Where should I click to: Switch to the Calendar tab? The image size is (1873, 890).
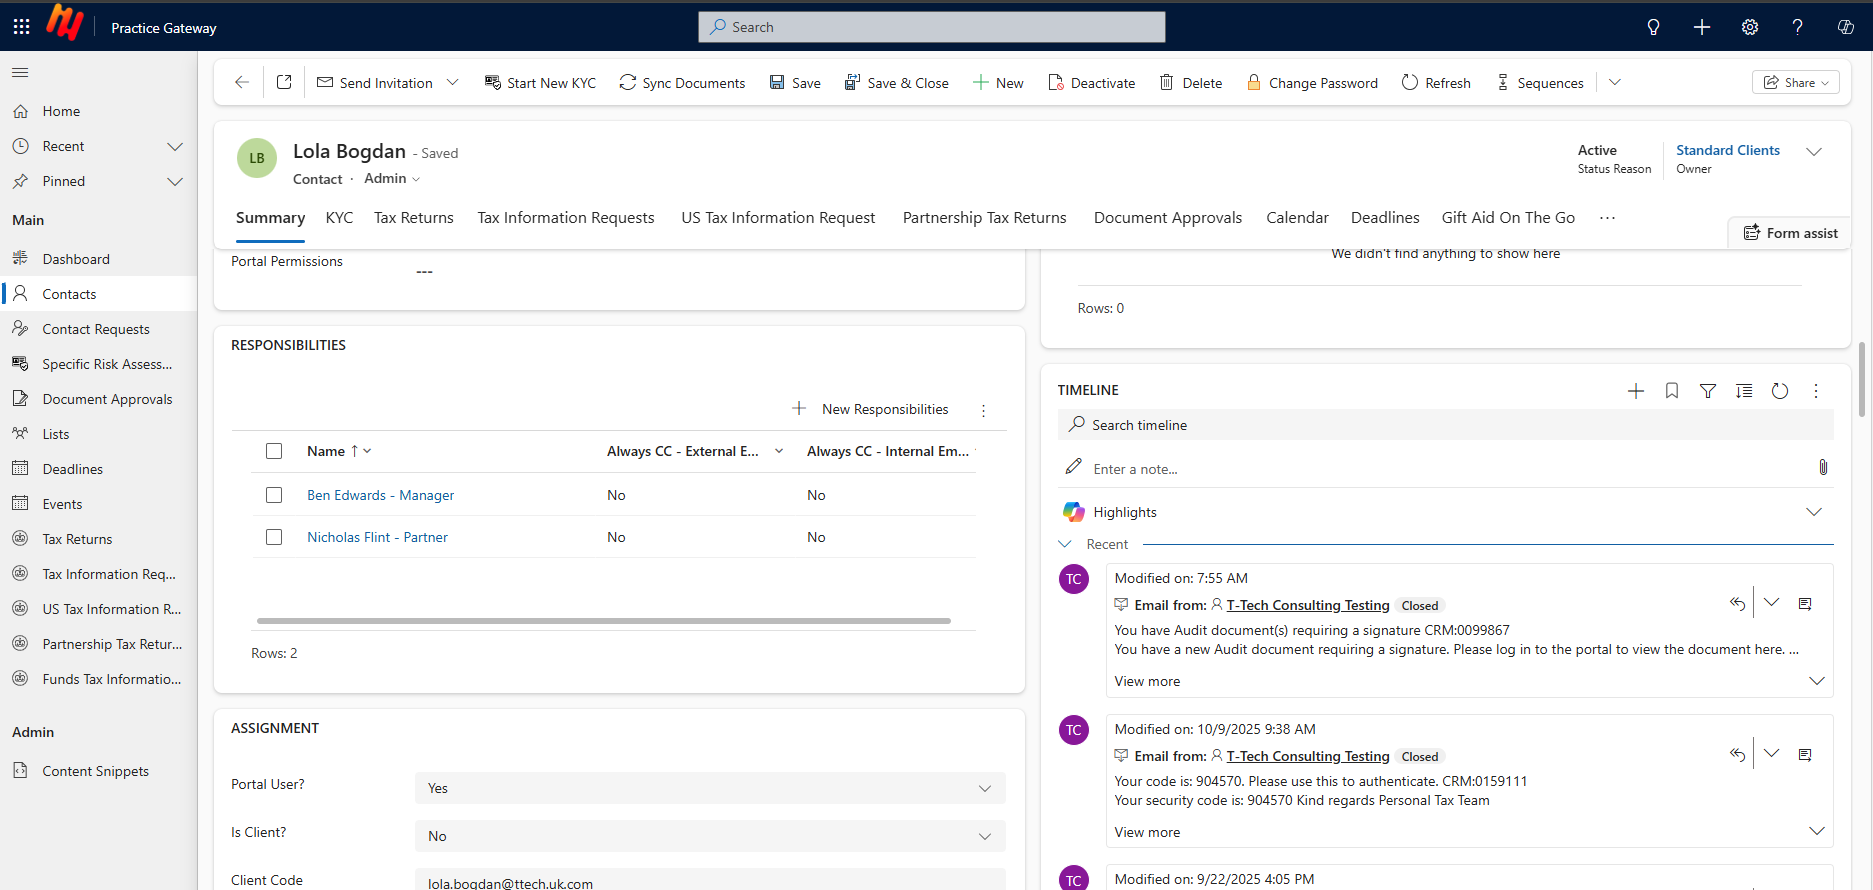pyautogui.click(x=1297, y=217)
